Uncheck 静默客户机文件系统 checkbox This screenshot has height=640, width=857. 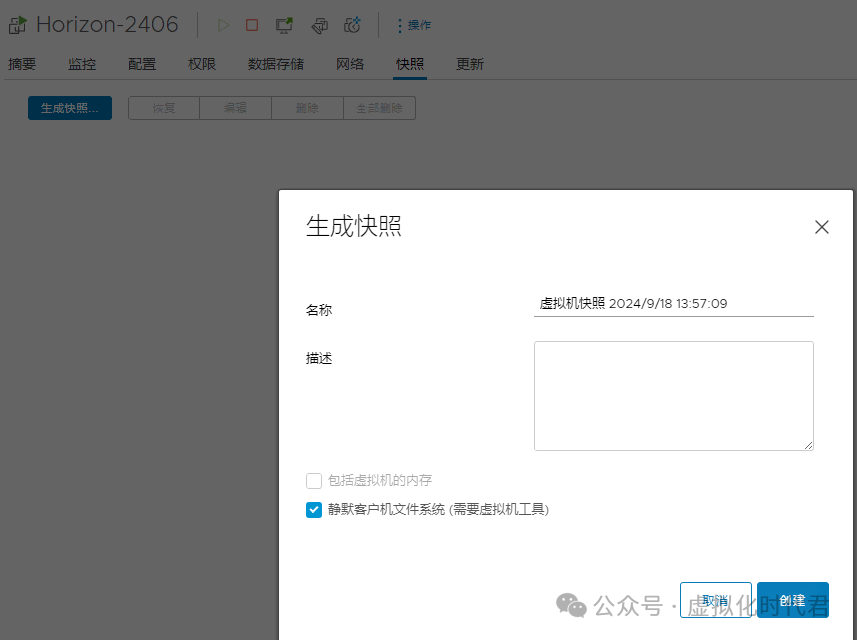(x=314, y=510)
